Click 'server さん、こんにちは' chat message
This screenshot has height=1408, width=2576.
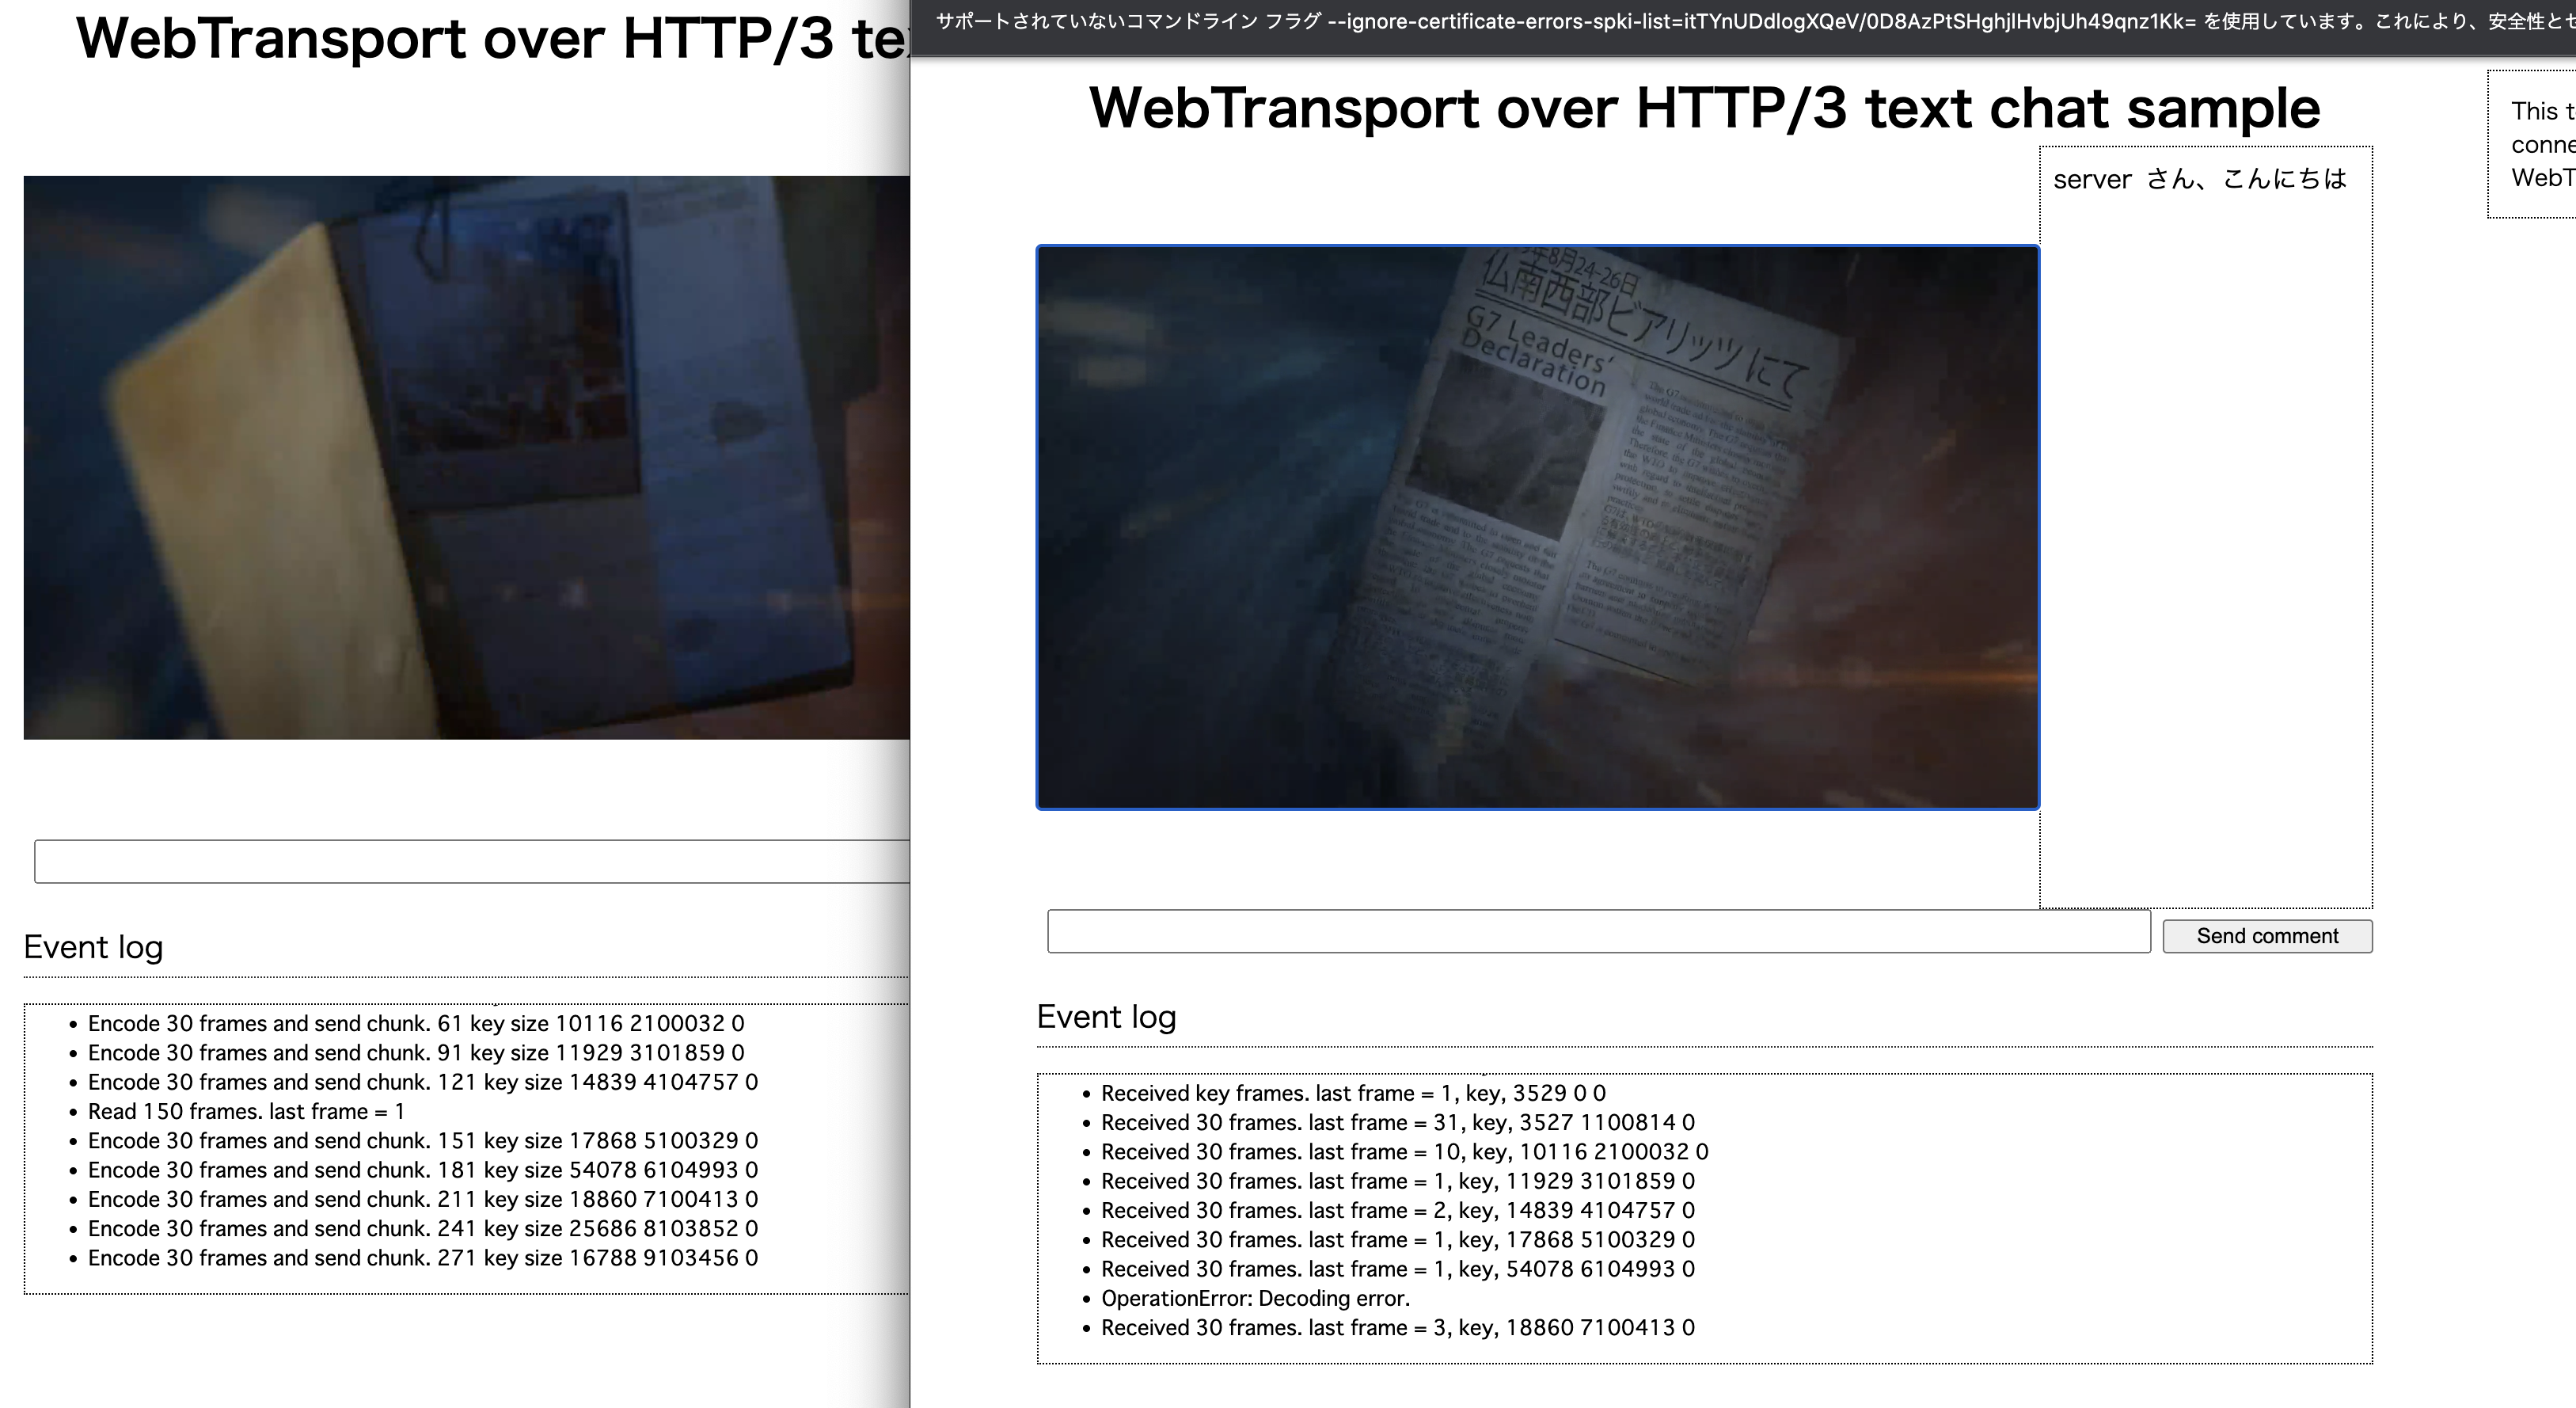[2200, 179]
